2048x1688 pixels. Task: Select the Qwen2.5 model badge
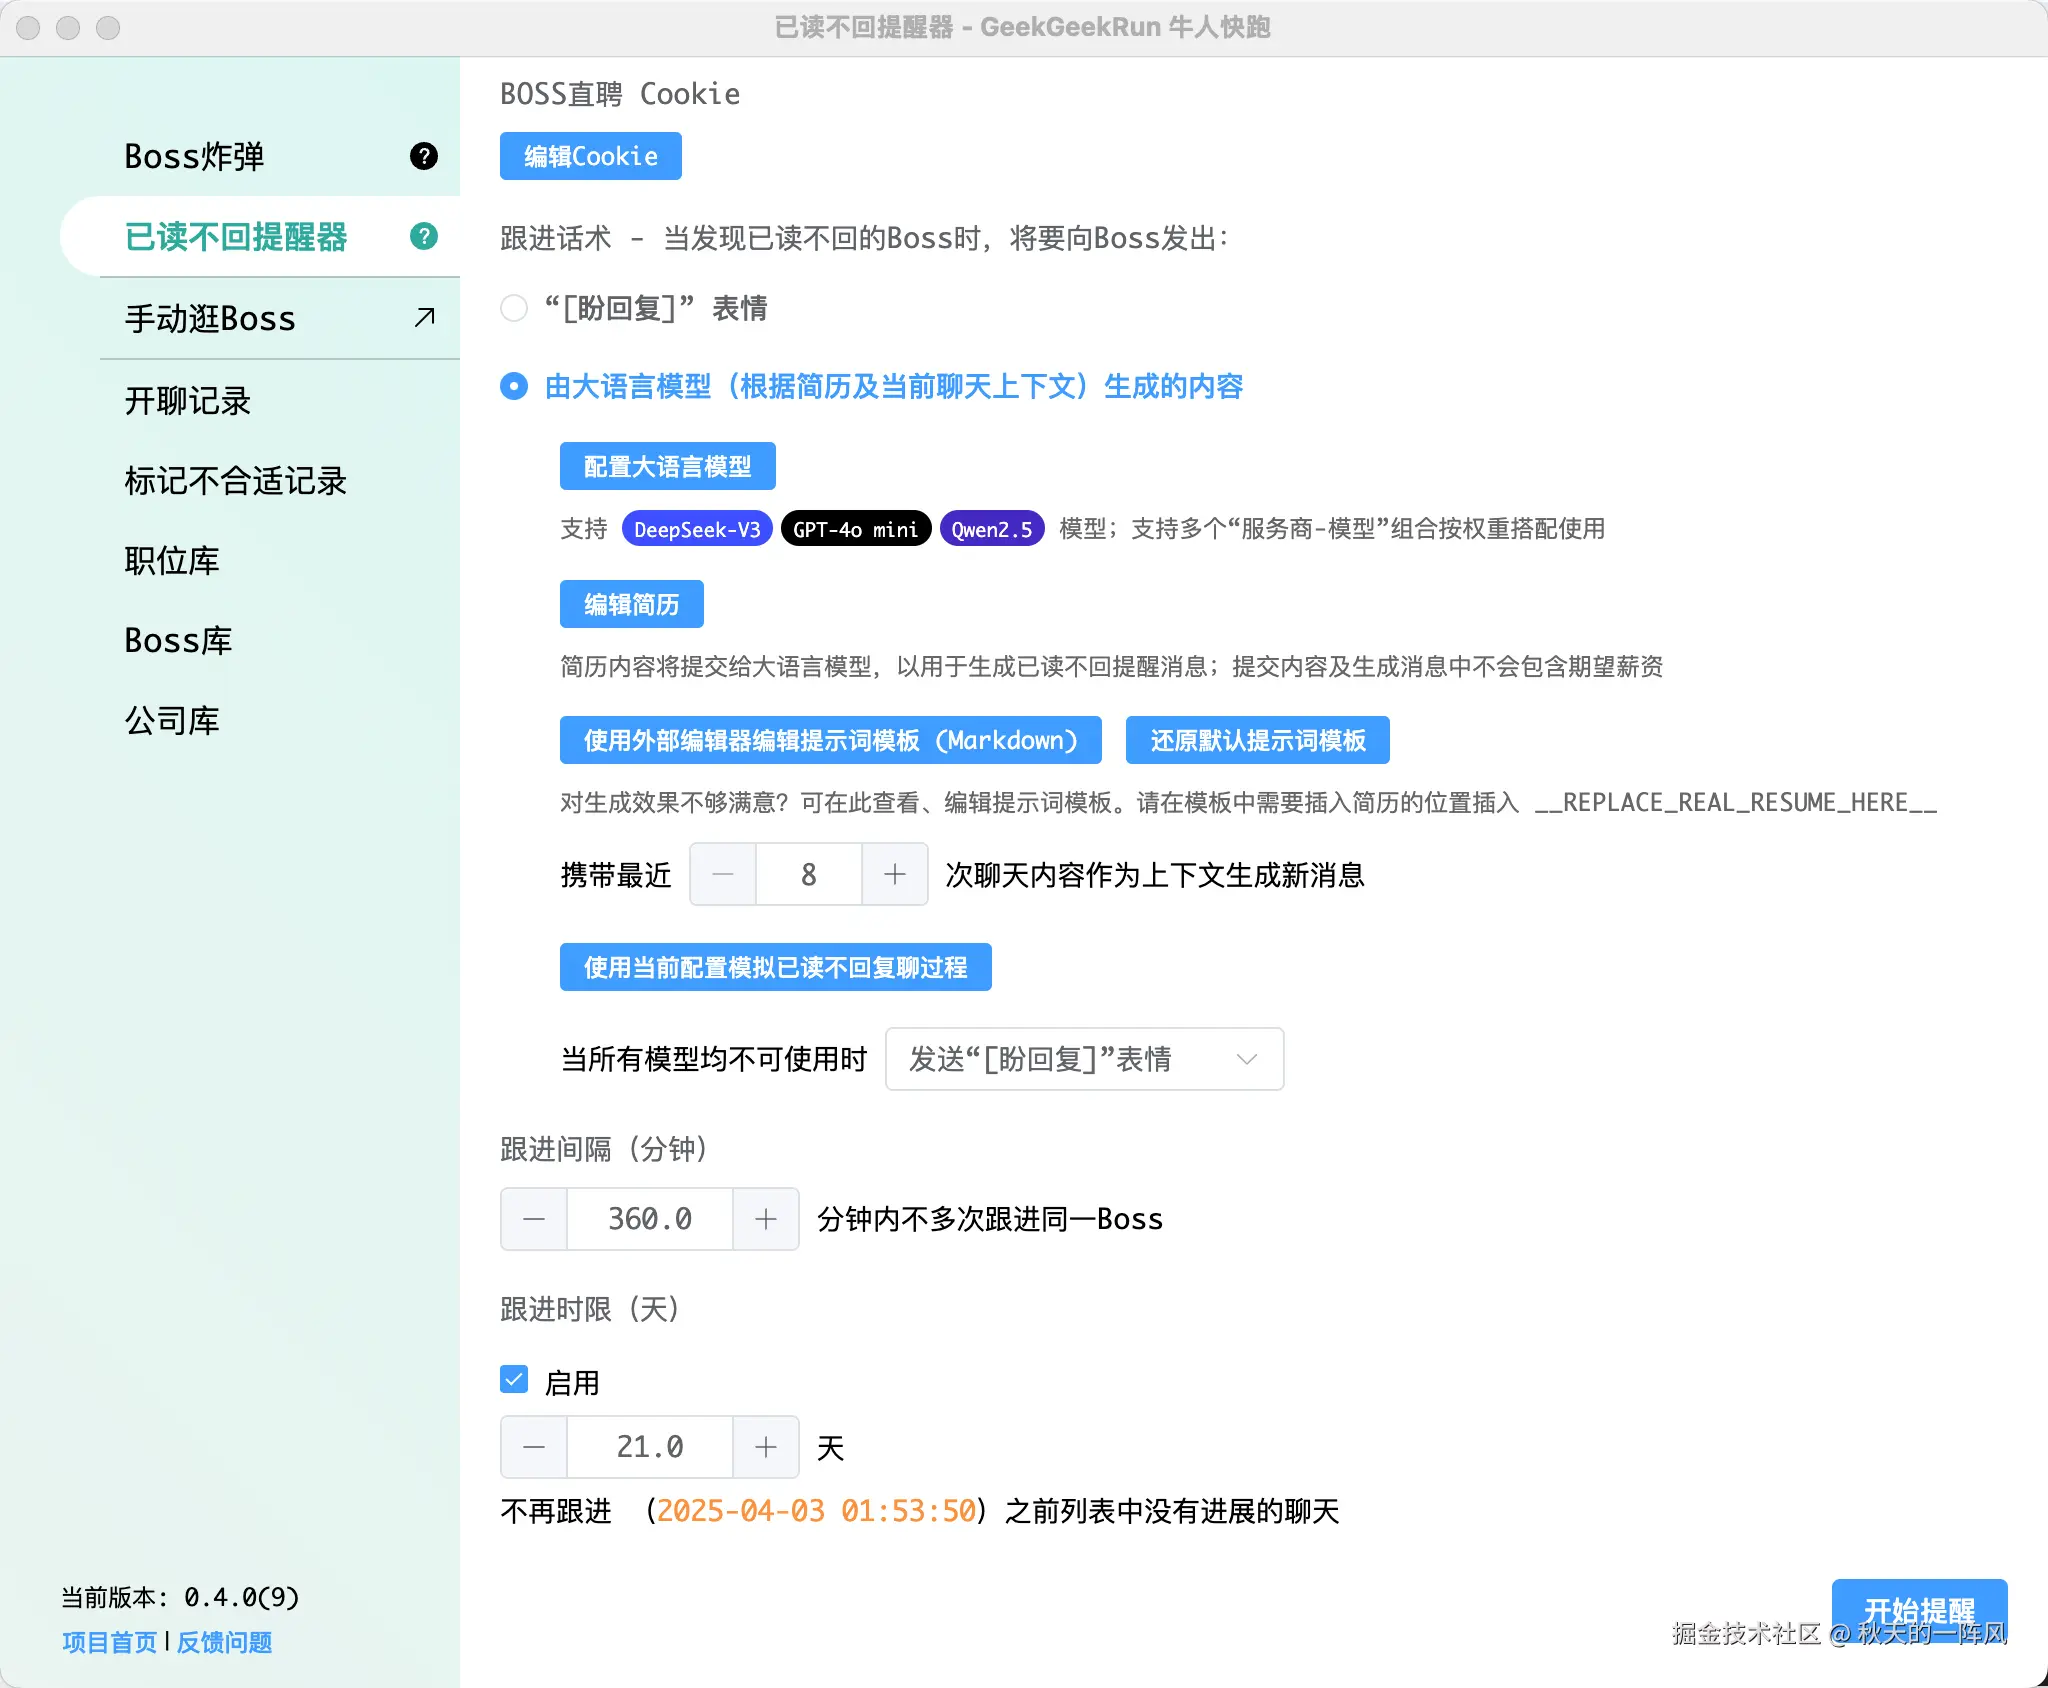[x=991, y=529]
